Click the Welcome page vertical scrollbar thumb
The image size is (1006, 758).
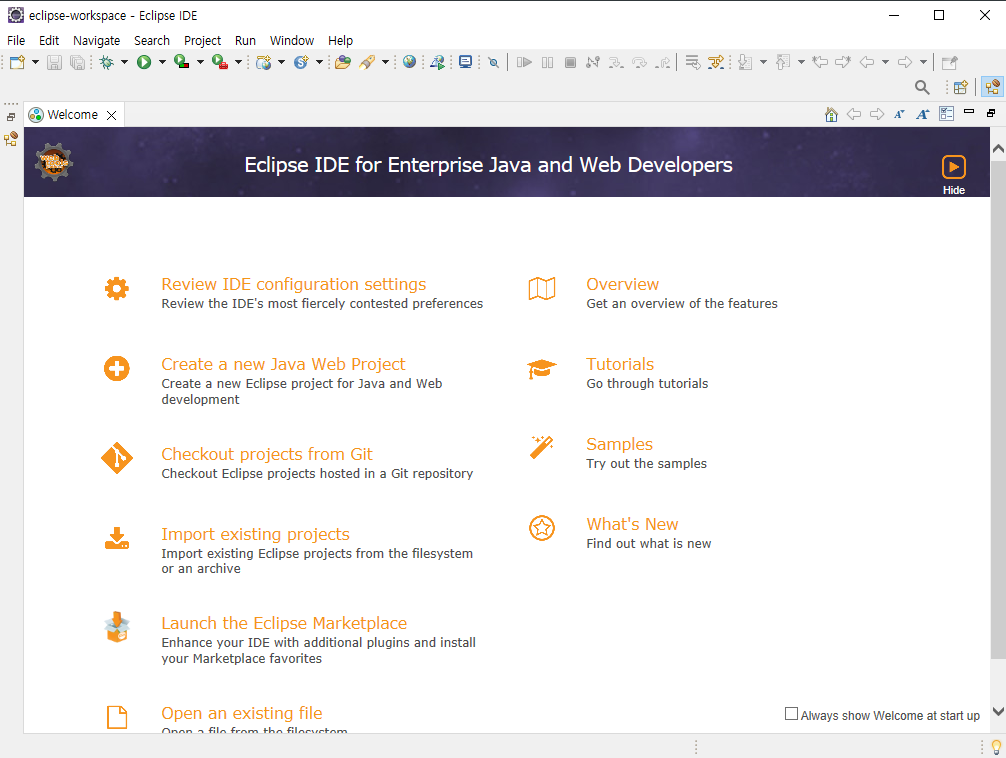(x=998, y=411)
